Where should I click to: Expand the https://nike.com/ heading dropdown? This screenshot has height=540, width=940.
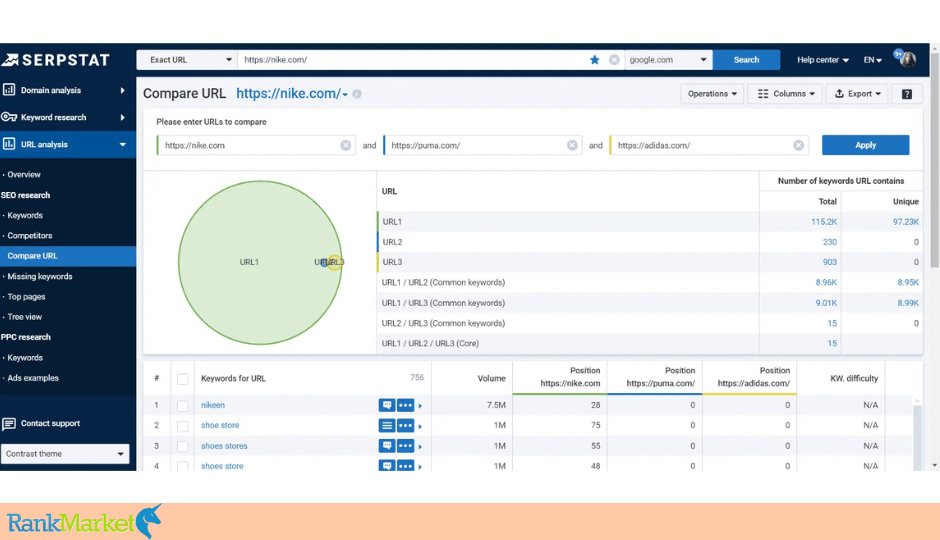coord(345,95)
